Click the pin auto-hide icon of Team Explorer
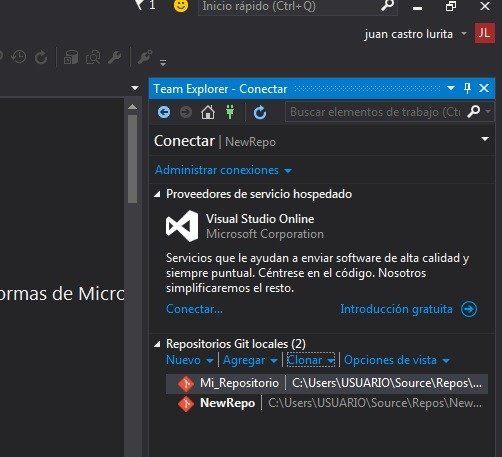Viewport: 502px width, 457px height. point(467,88)
